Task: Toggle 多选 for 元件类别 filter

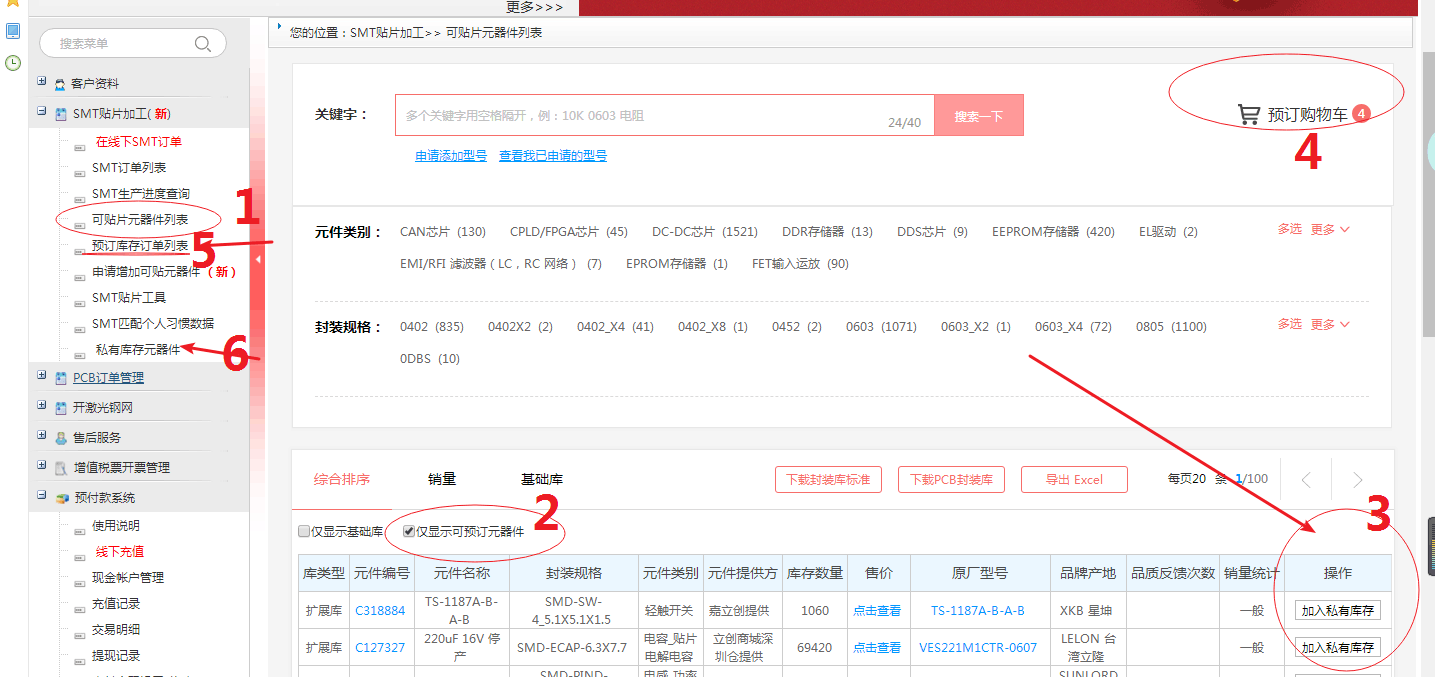Action: [1289, 229]
